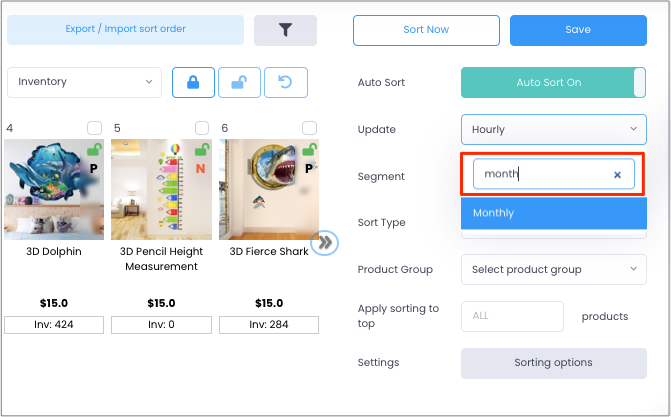Screen dimensions: 671x417
Task: Clear the segment search with the X icon
Action: (x=617, y=175)
